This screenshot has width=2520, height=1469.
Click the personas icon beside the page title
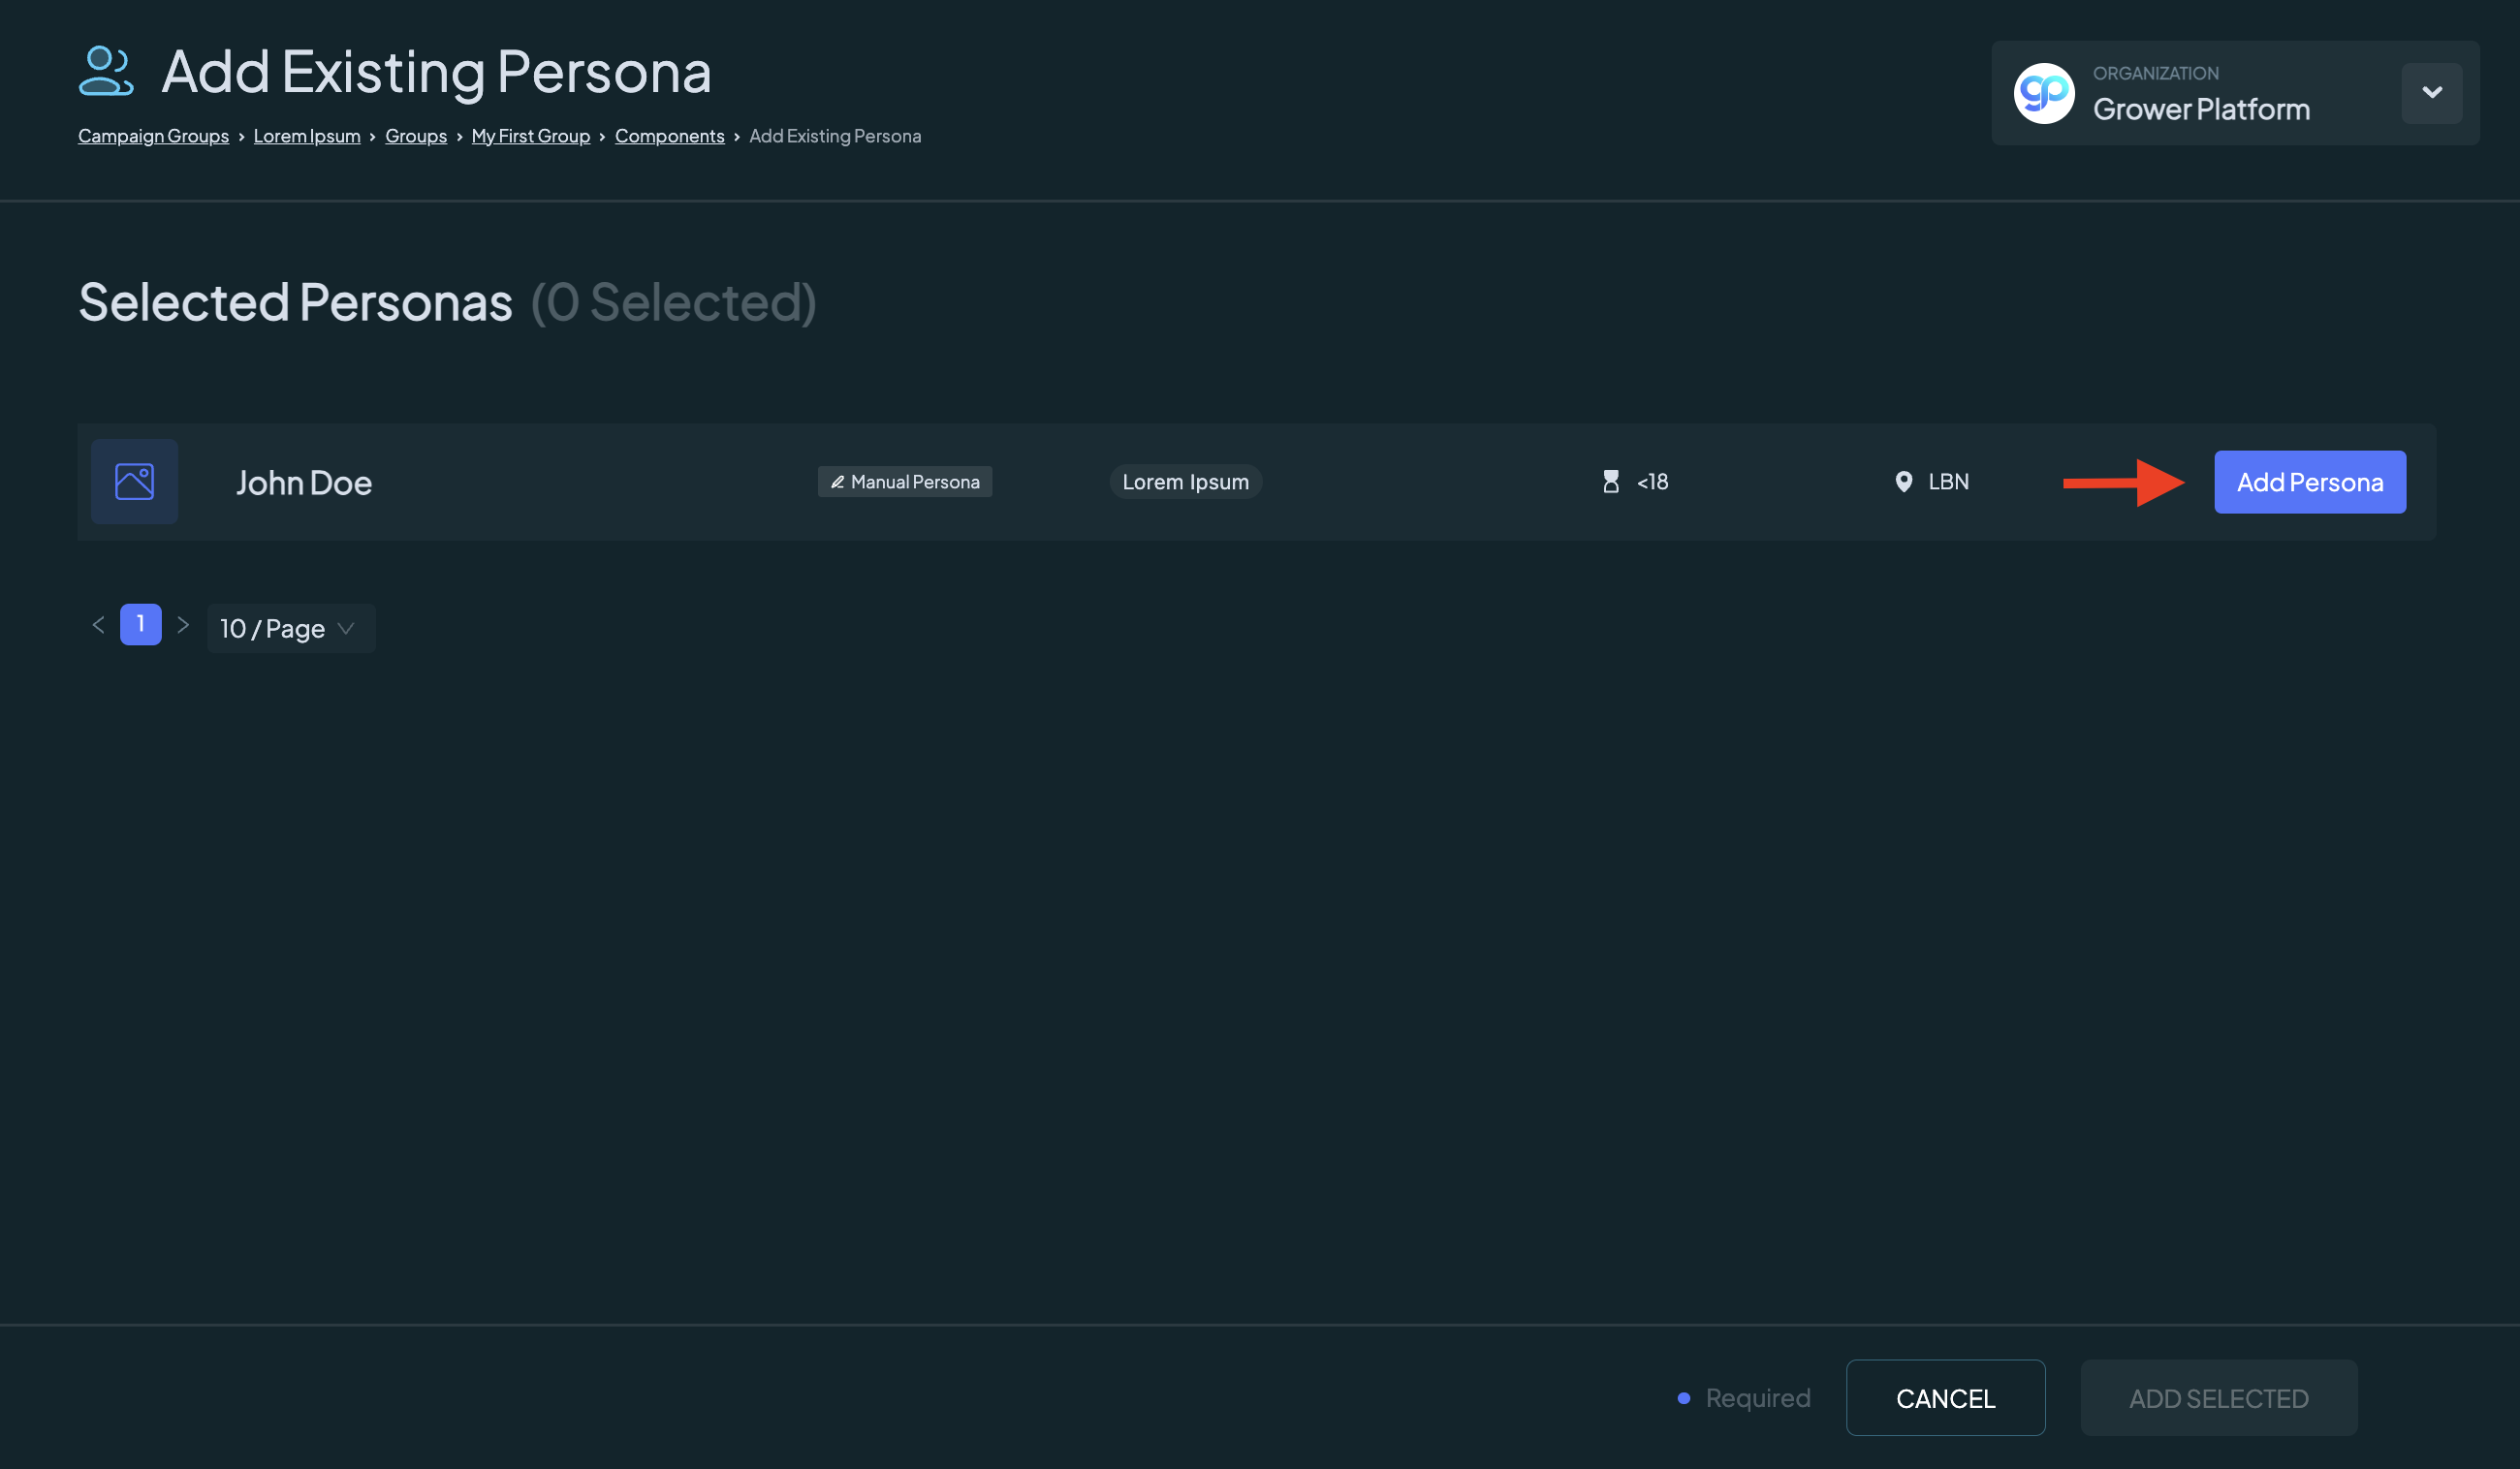pos(106,71)
